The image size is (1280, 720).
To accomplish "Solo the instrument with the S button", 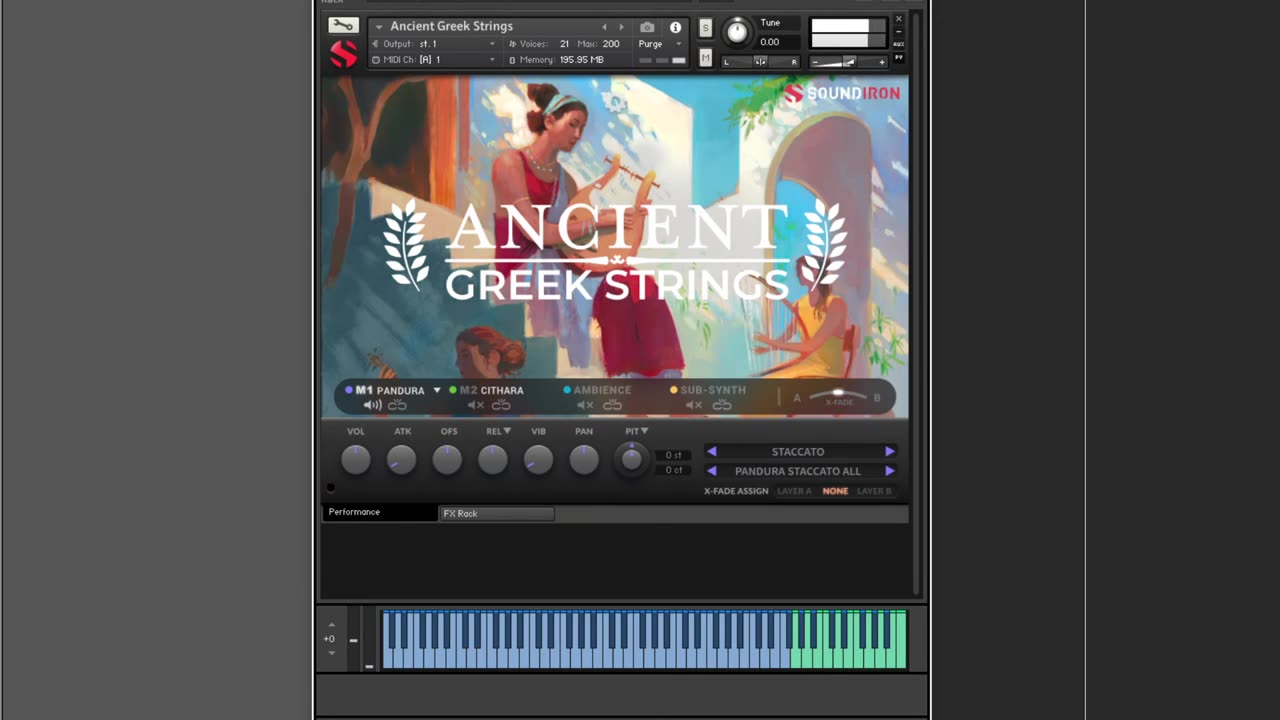I will coord(705,27).
